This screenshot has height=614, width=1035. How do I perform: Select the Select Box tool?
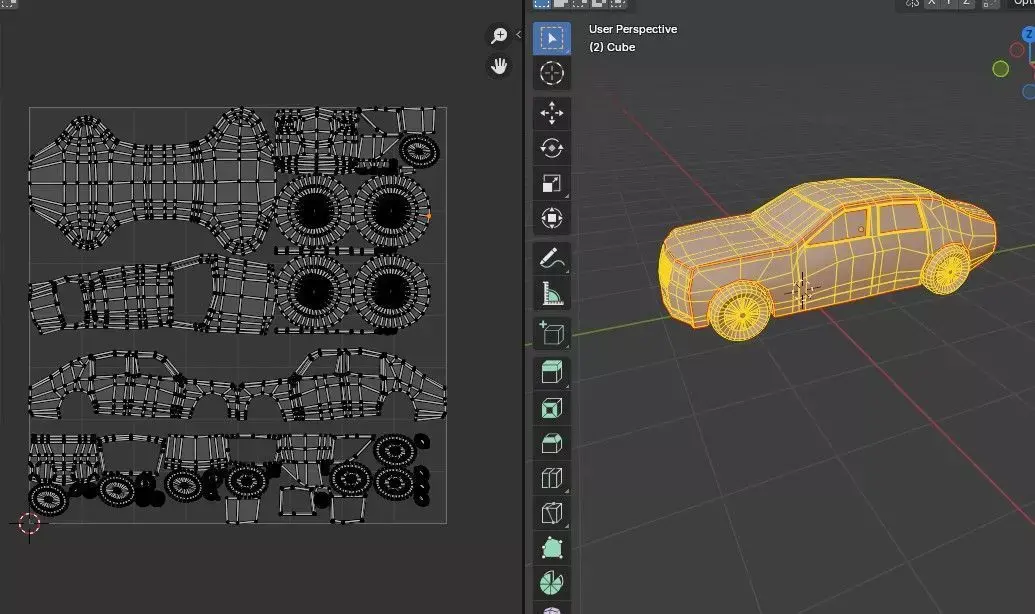pos(551,38)
